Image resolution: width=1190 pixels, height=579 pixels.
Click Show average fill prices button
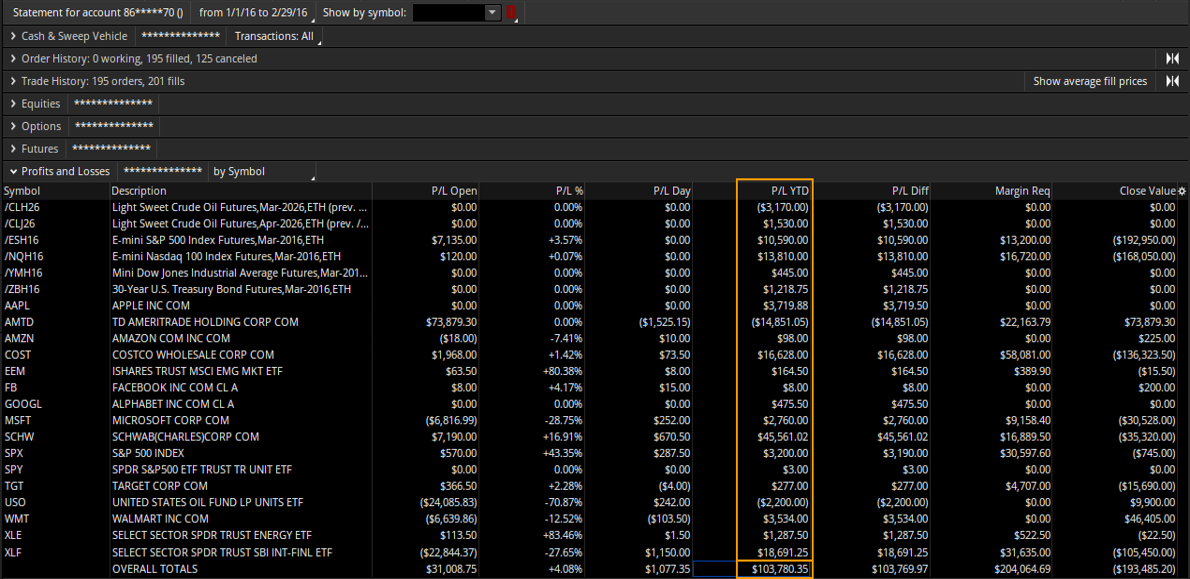point(1090,81)
